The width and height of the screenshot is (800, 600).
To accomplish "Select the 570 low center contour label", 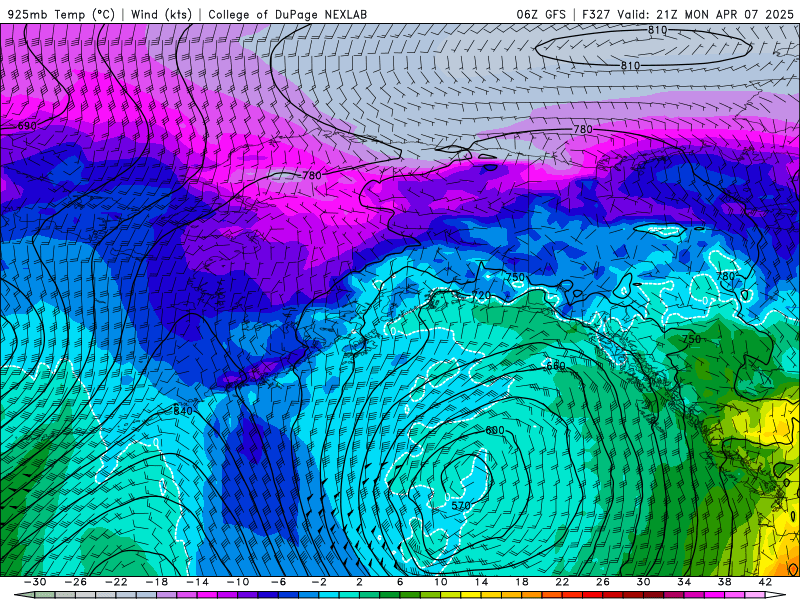I will tap(461, 506).
